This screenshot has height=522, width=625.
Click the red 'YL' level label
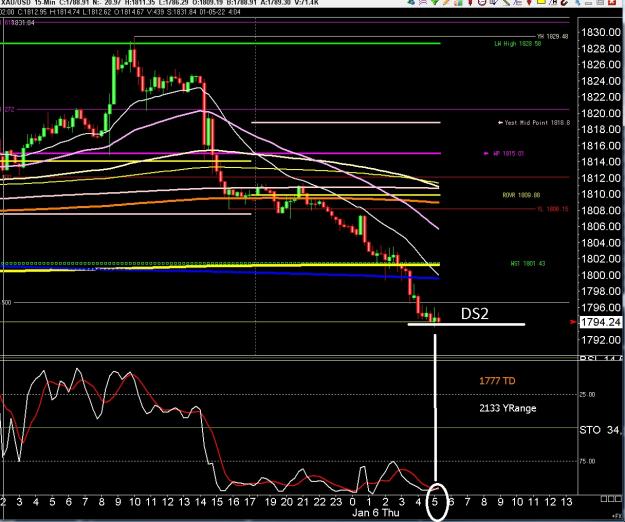552,209
